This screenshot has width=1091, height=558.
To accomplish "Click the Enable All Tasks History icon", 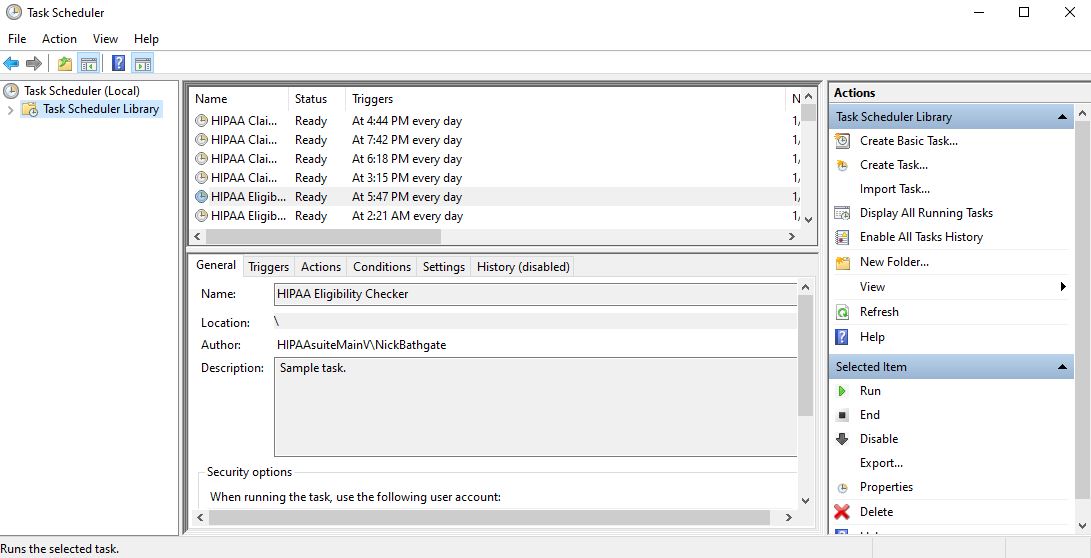I will (x=842, y=237).
